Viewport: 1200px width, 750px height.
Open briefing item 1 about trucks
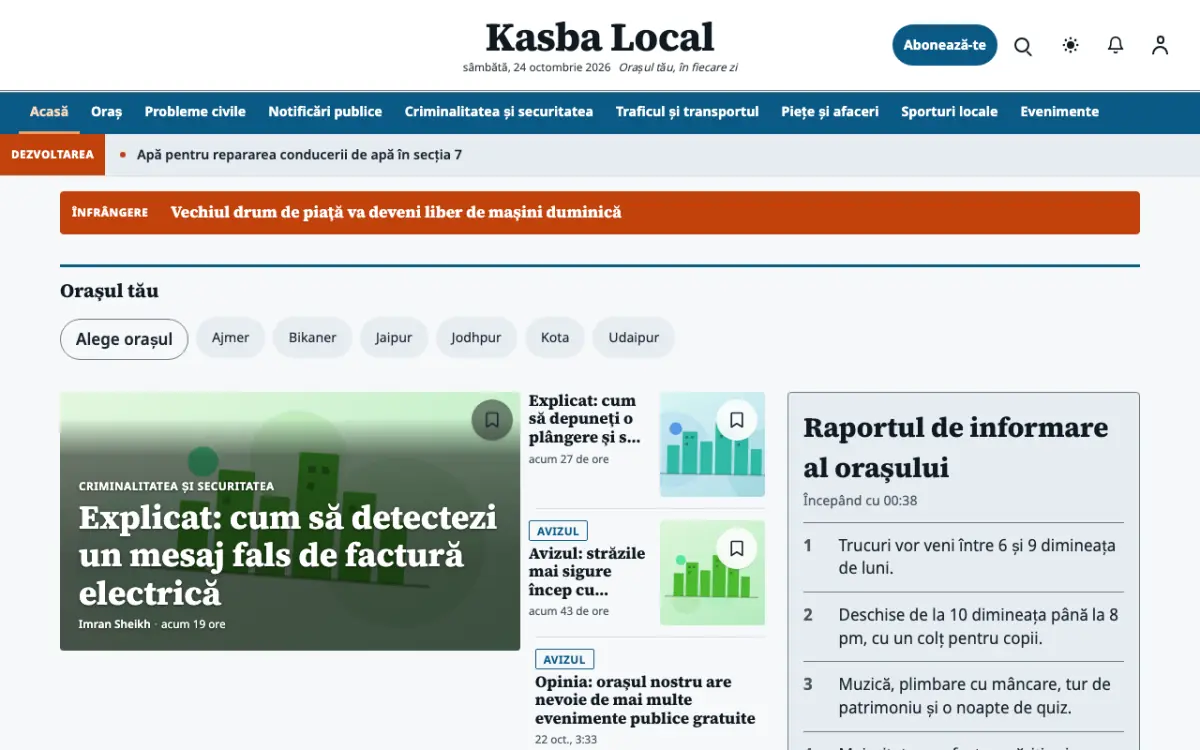pyautogui.click(x=964, y=557)
